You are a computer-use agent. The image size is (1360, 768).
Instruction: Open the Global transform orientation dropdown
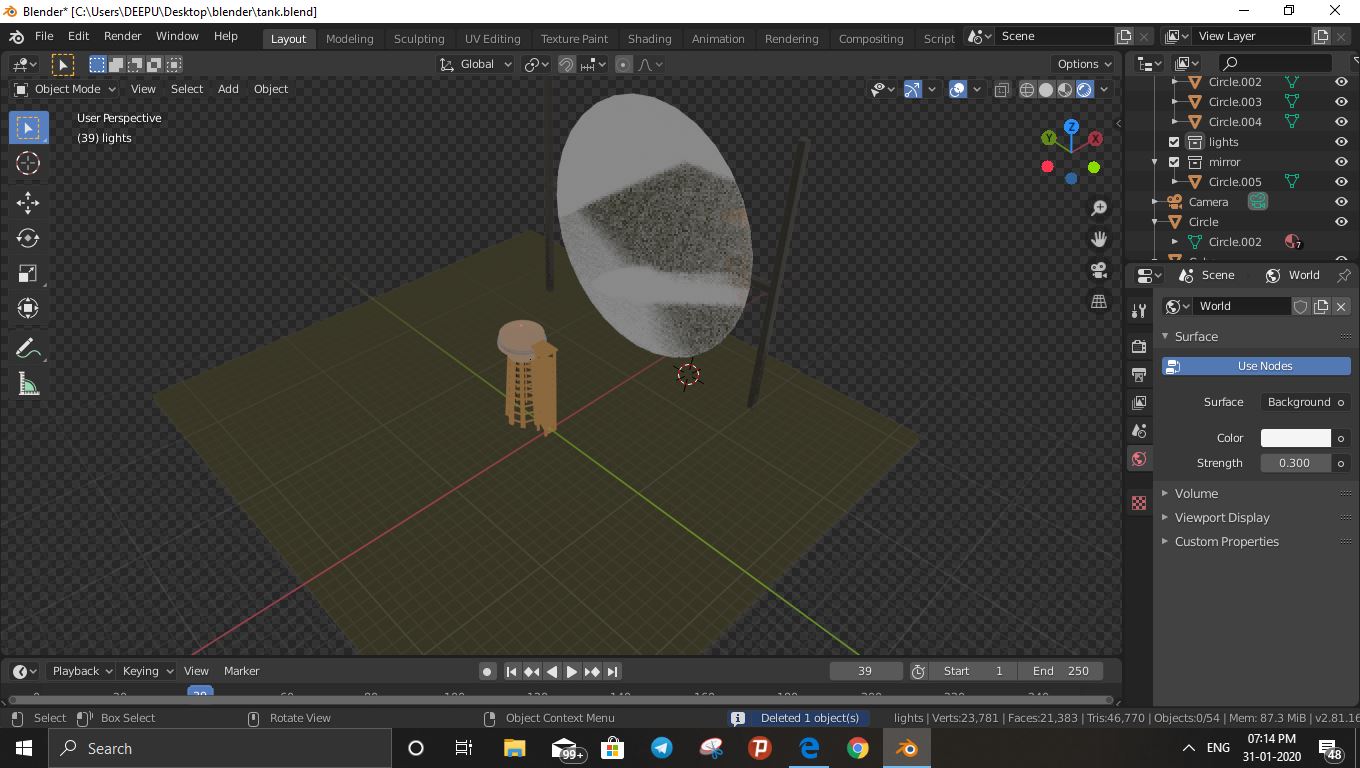476,64
